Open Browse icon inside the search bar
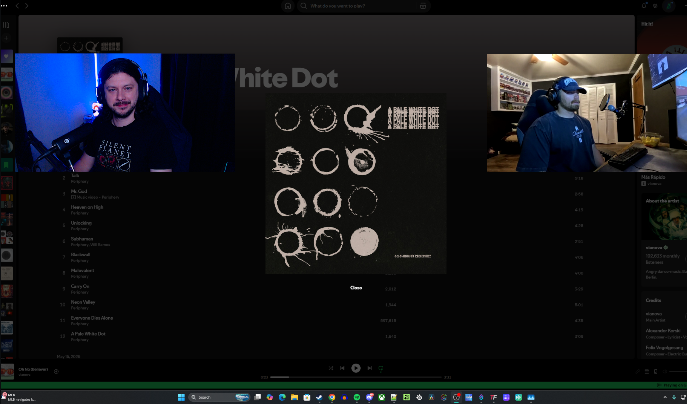Screen dimensions: 687x404 (423, 6)
